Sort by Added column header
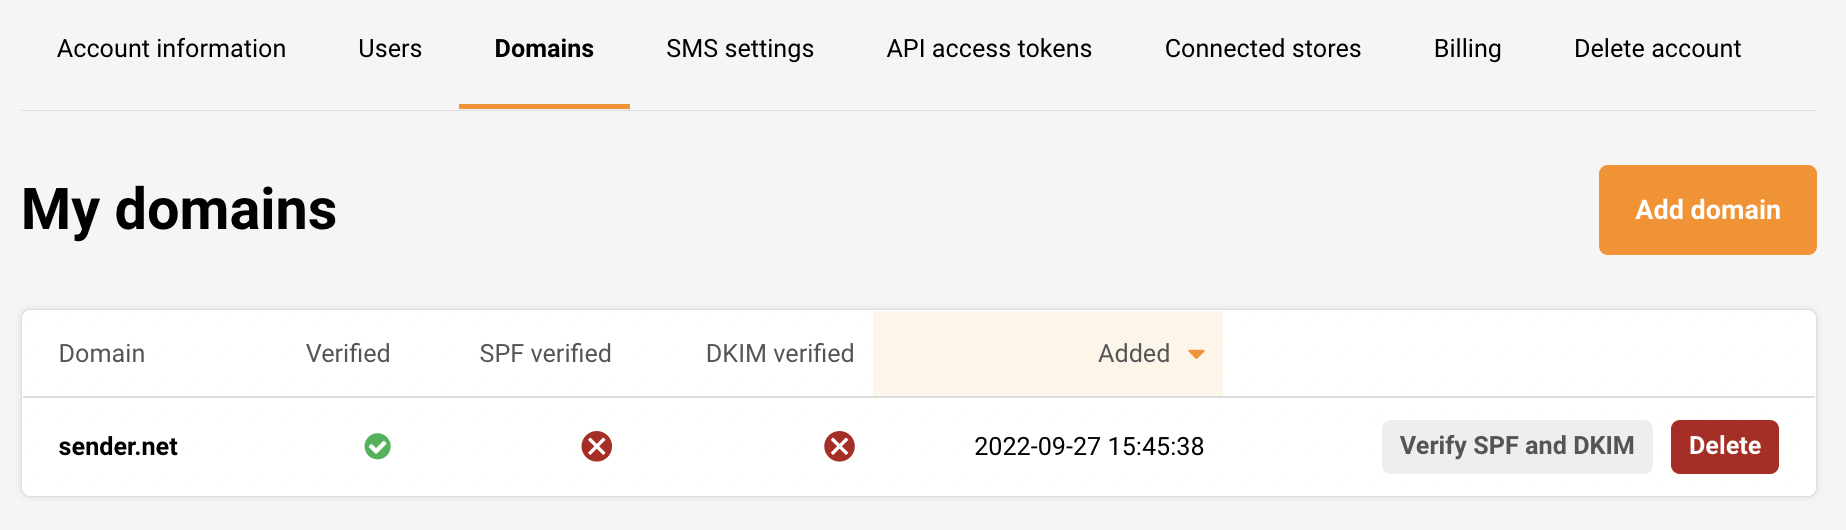 [1133, 354]
